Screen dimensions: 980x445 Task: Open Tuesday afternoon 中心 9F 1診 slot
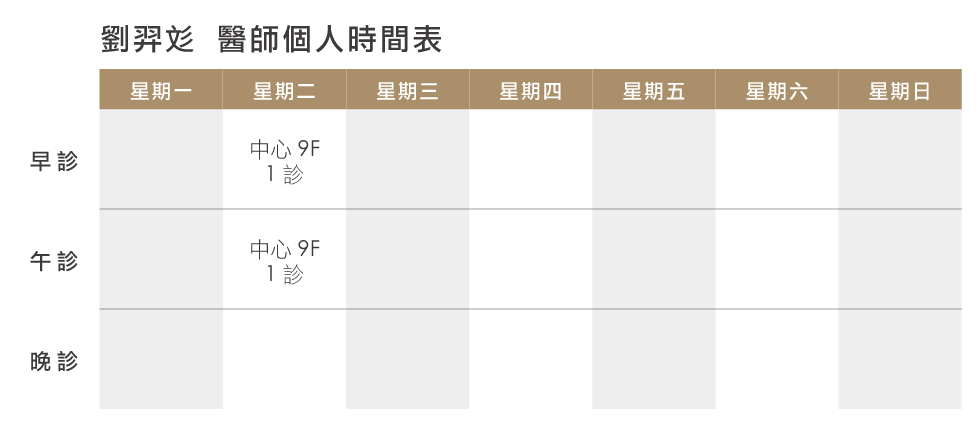(x=284, y=262)
